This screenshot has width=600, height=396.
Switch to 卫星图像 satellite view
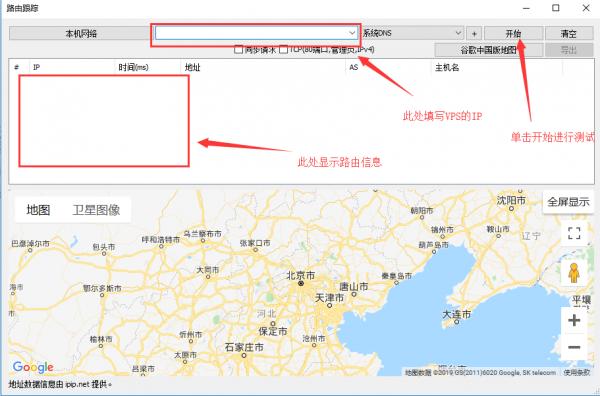[x=96, y=210]
